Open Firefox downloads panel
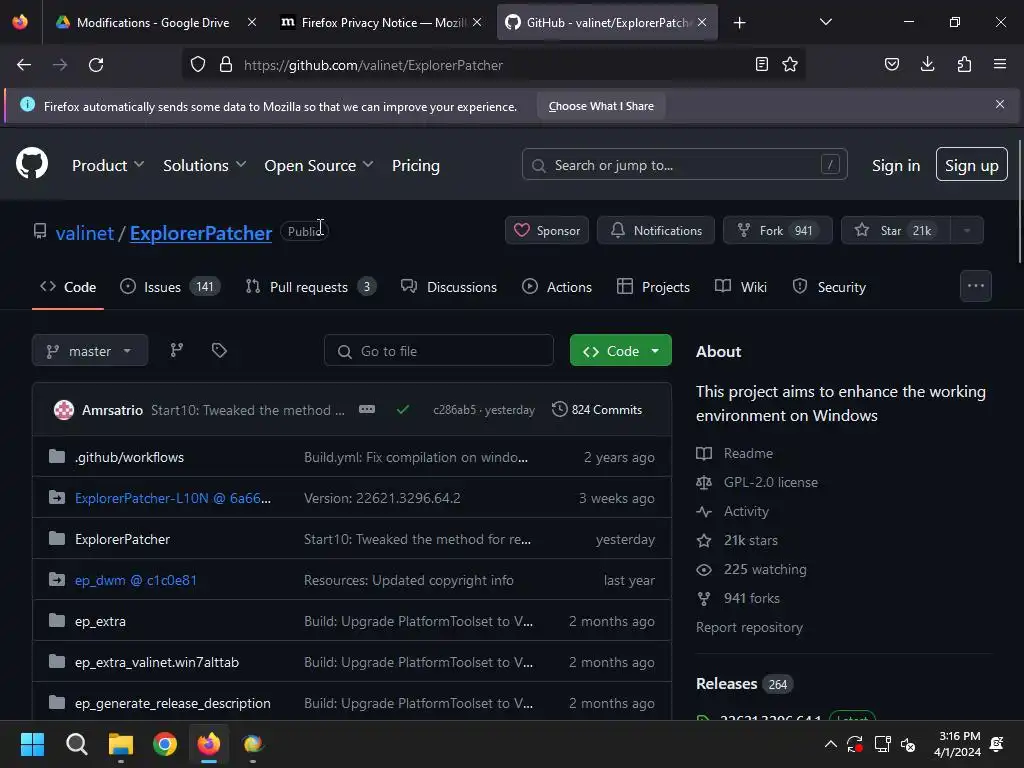Screen dimensions: 1024x768 [x=927, y=64]
